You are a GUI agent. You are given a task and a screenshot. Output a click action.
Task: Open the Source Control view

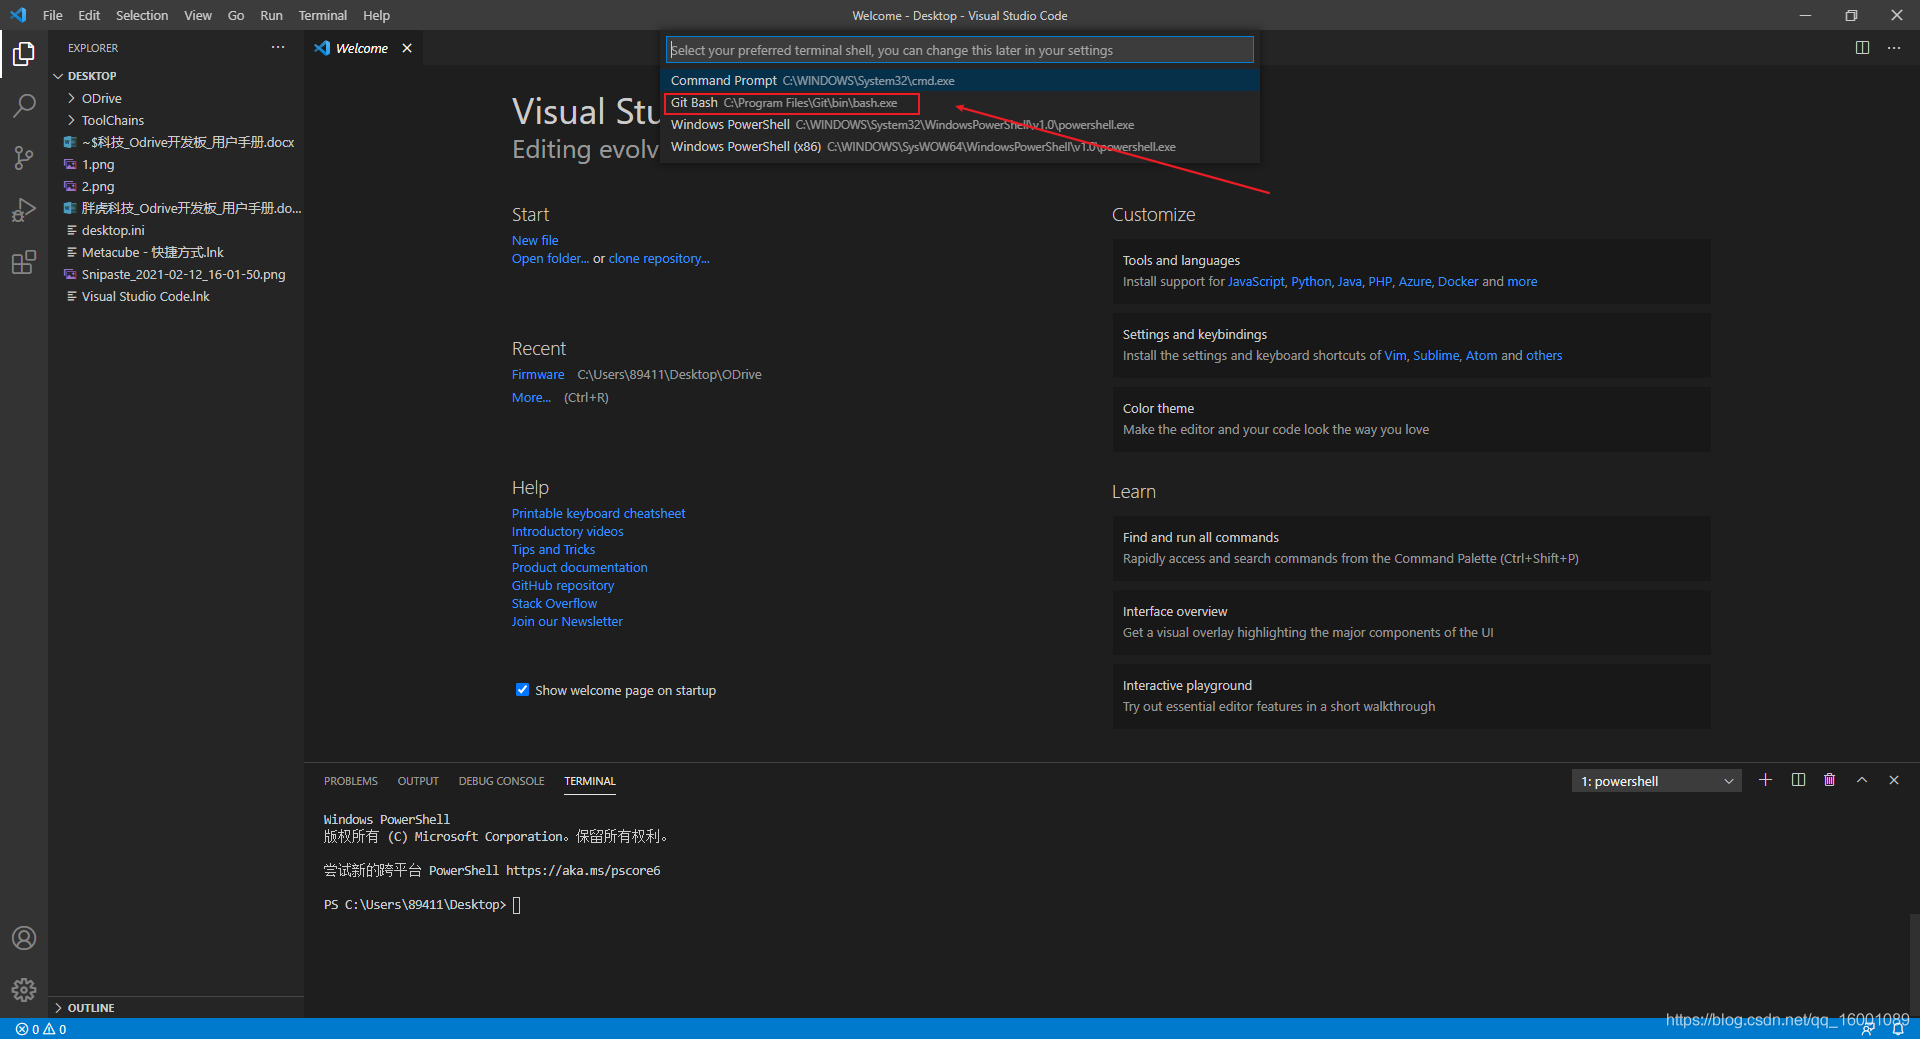pos(24,158)
